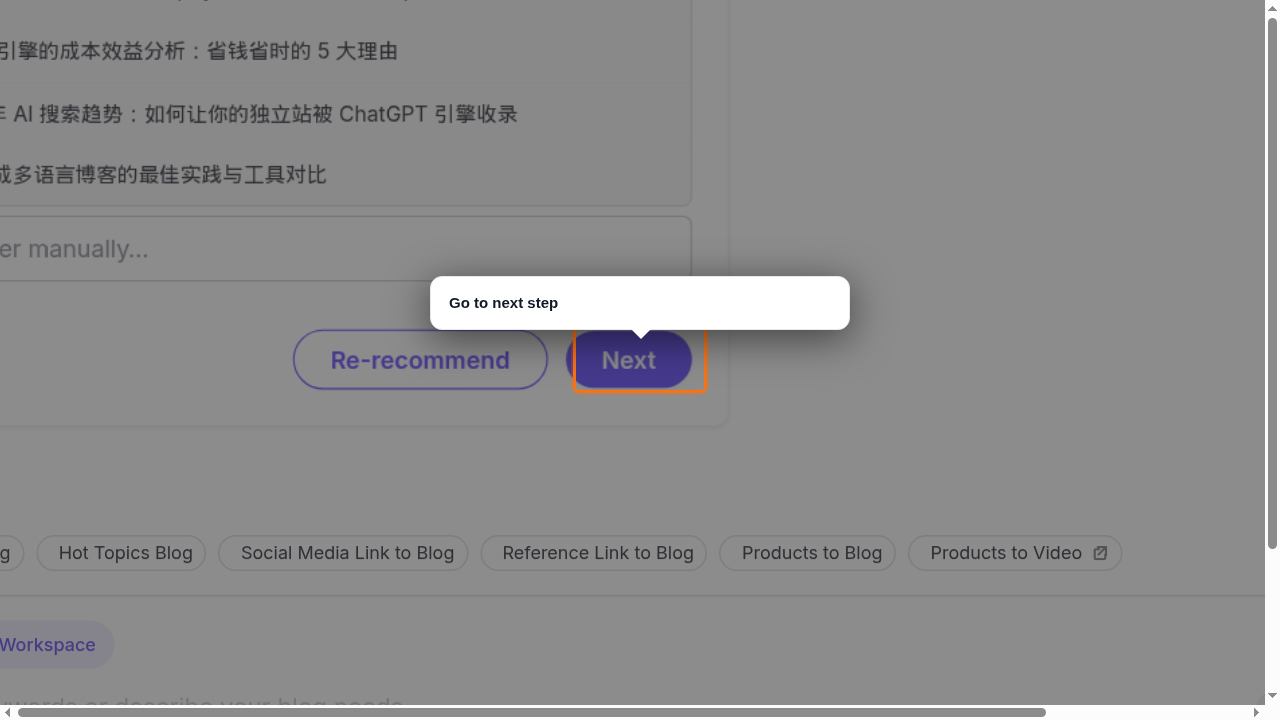Click the horizontal scrollbar thumb
The height and width of the screenshot is (720, 1280).
[x=531, y=712]
